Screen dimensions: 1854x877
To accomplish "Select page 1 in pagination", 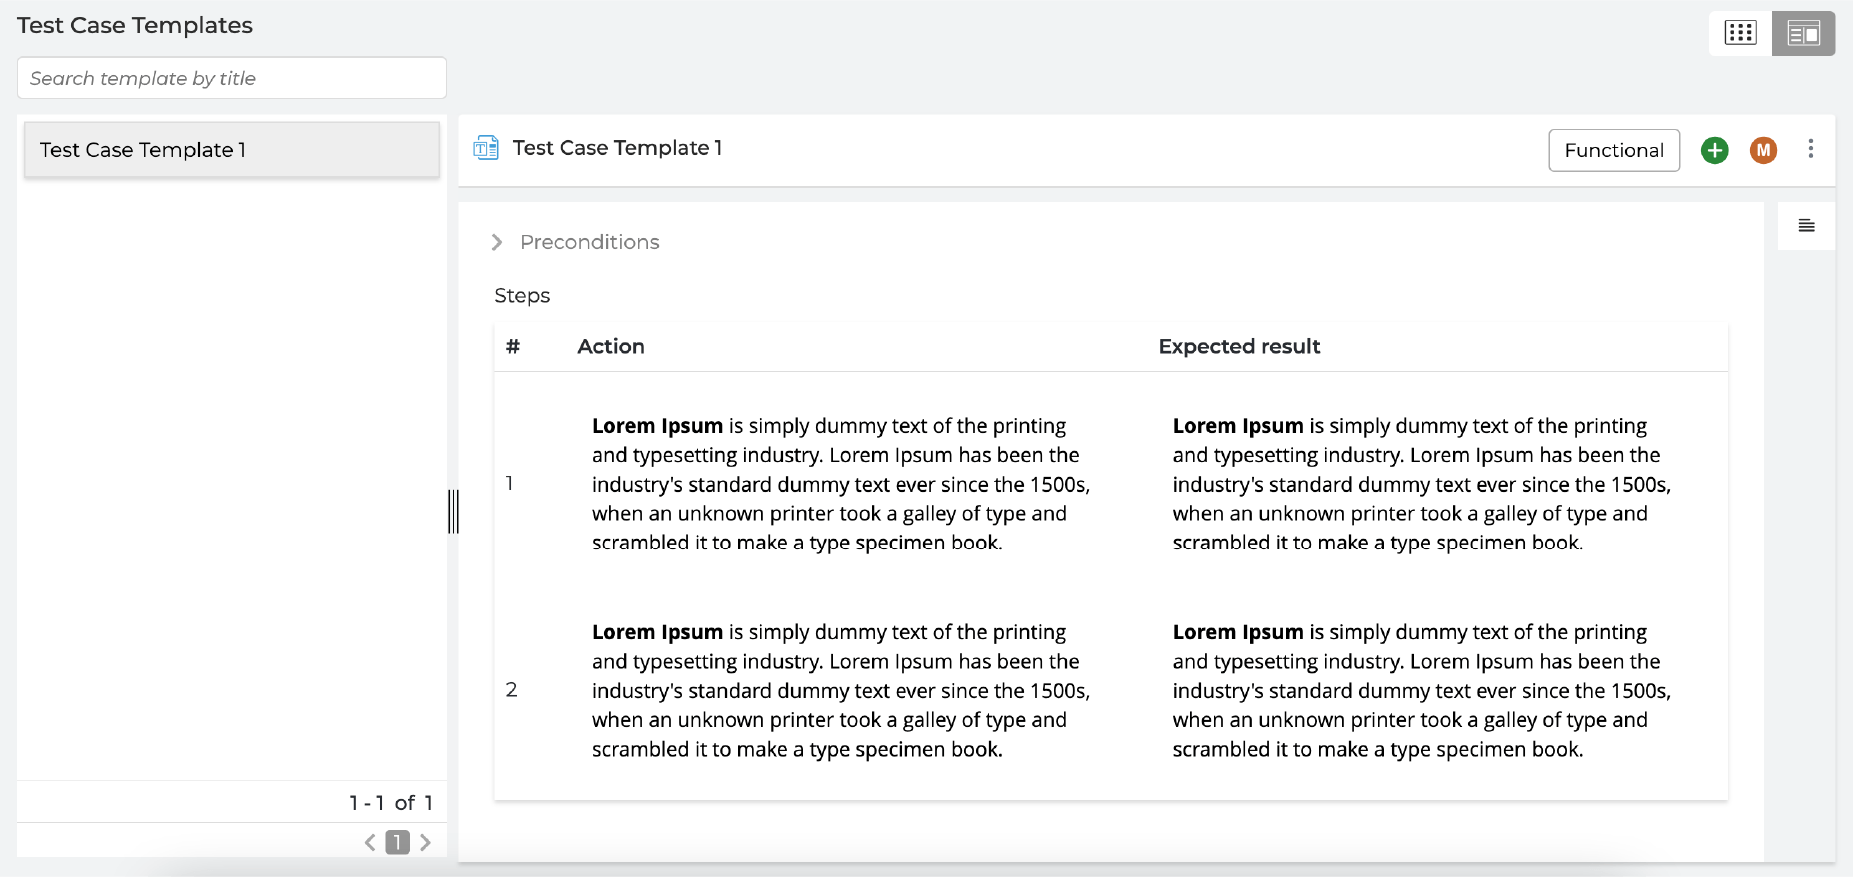I will click(x=398, y=842).
